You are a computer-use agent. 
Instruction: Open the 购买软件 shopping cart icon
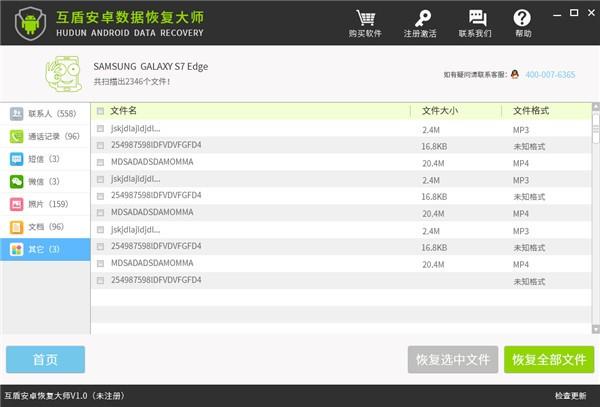[365, 18]
